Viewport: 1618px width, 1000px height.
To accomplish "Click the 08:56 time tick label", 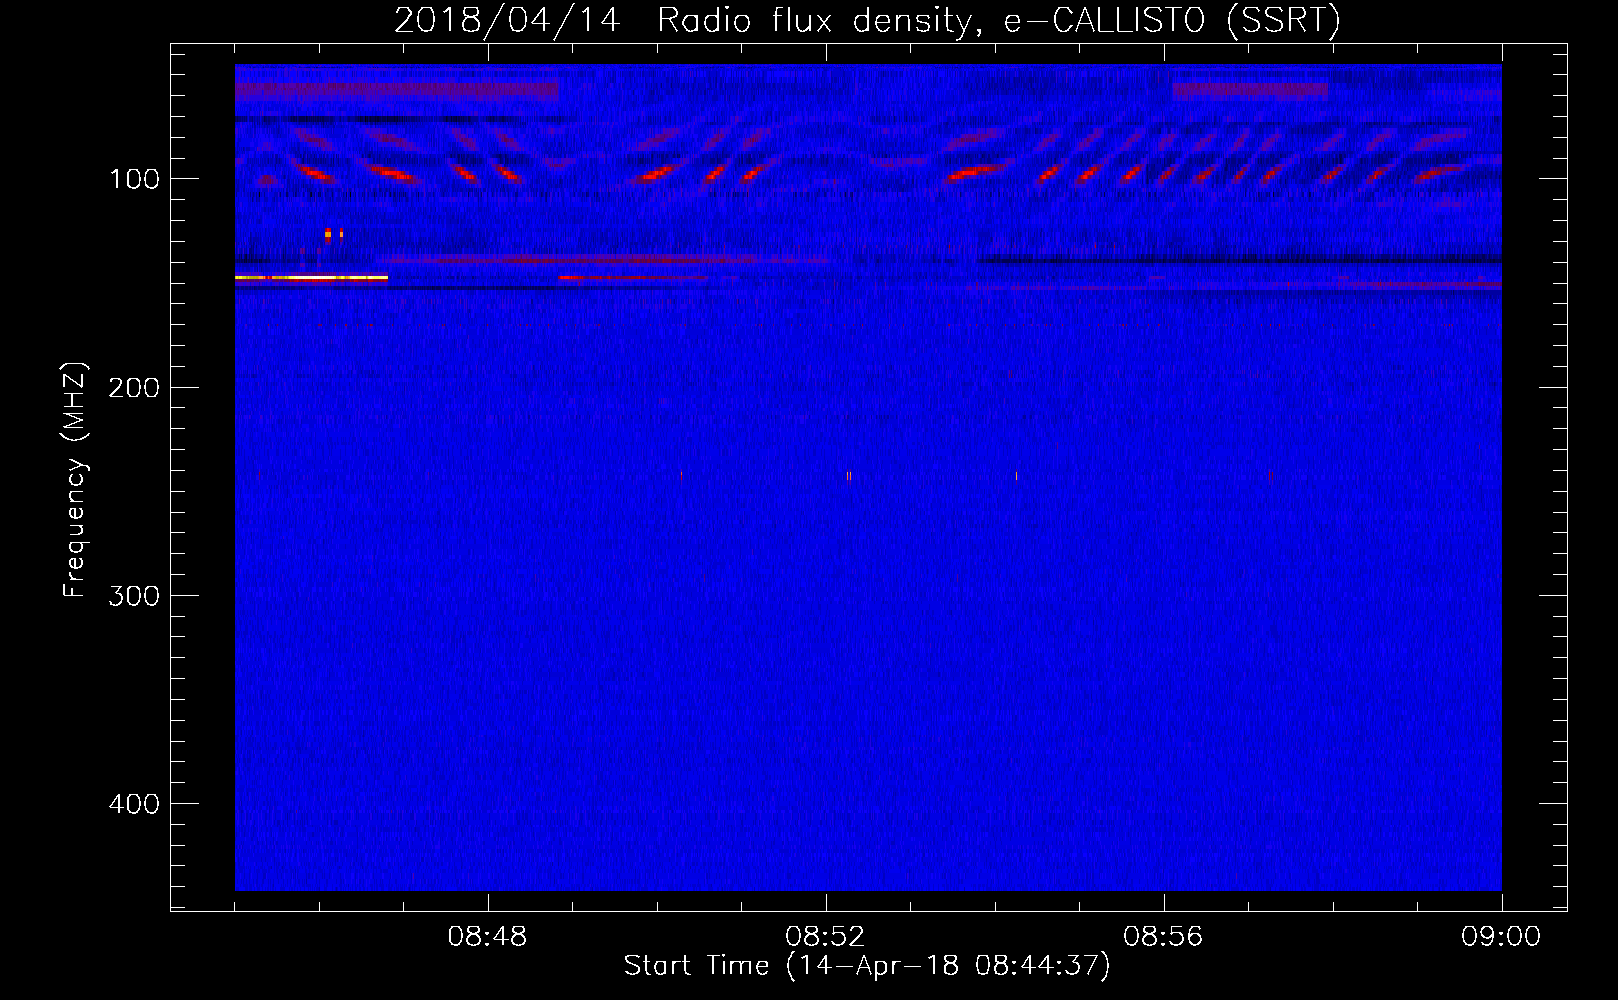I will pos(1163,937).
